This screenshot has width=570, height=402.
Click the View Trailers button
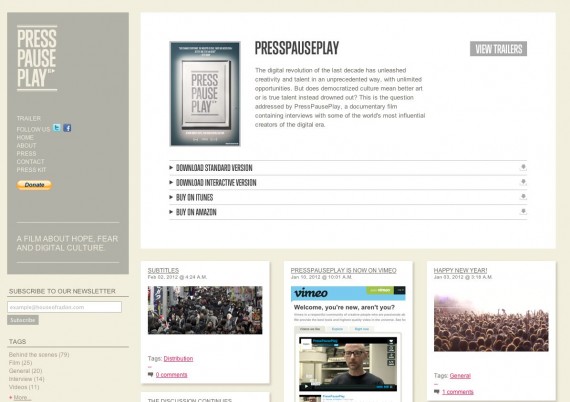pyautogui.click(x=498, y=49)
